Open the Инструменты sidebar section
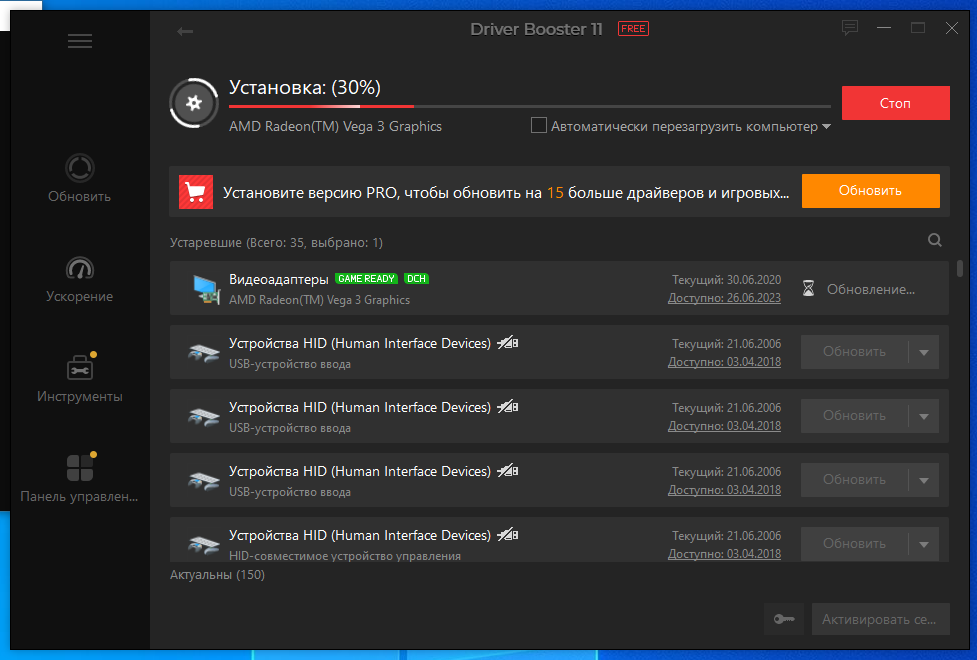 [79, 378]
